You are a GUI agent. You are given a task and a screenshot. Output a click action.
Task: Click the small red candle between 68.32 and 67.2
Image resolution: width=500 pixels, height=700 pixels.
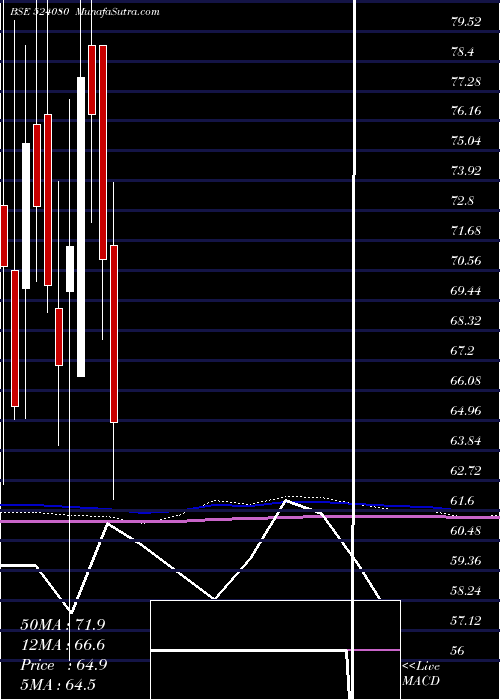pos(59,337)
